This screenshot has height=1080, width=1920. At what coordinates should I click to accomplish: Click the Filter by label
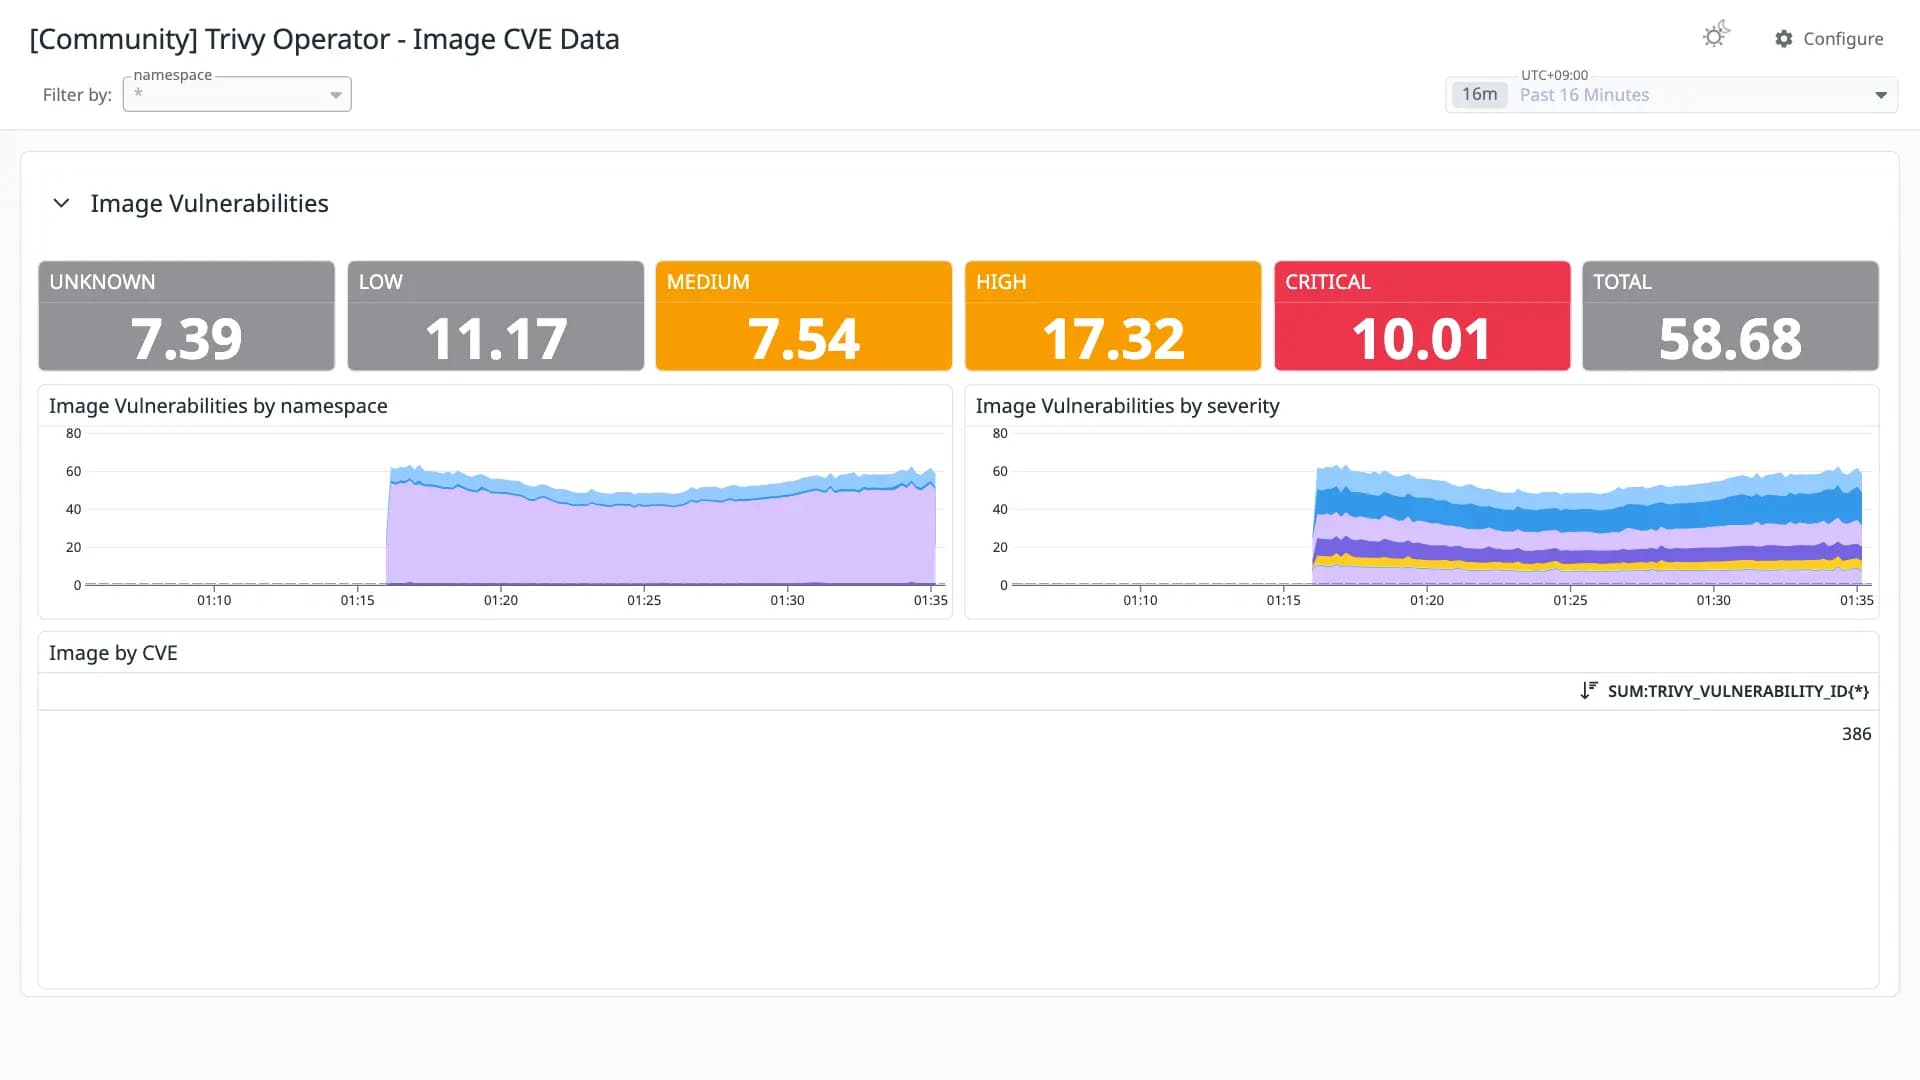point(77,95)
